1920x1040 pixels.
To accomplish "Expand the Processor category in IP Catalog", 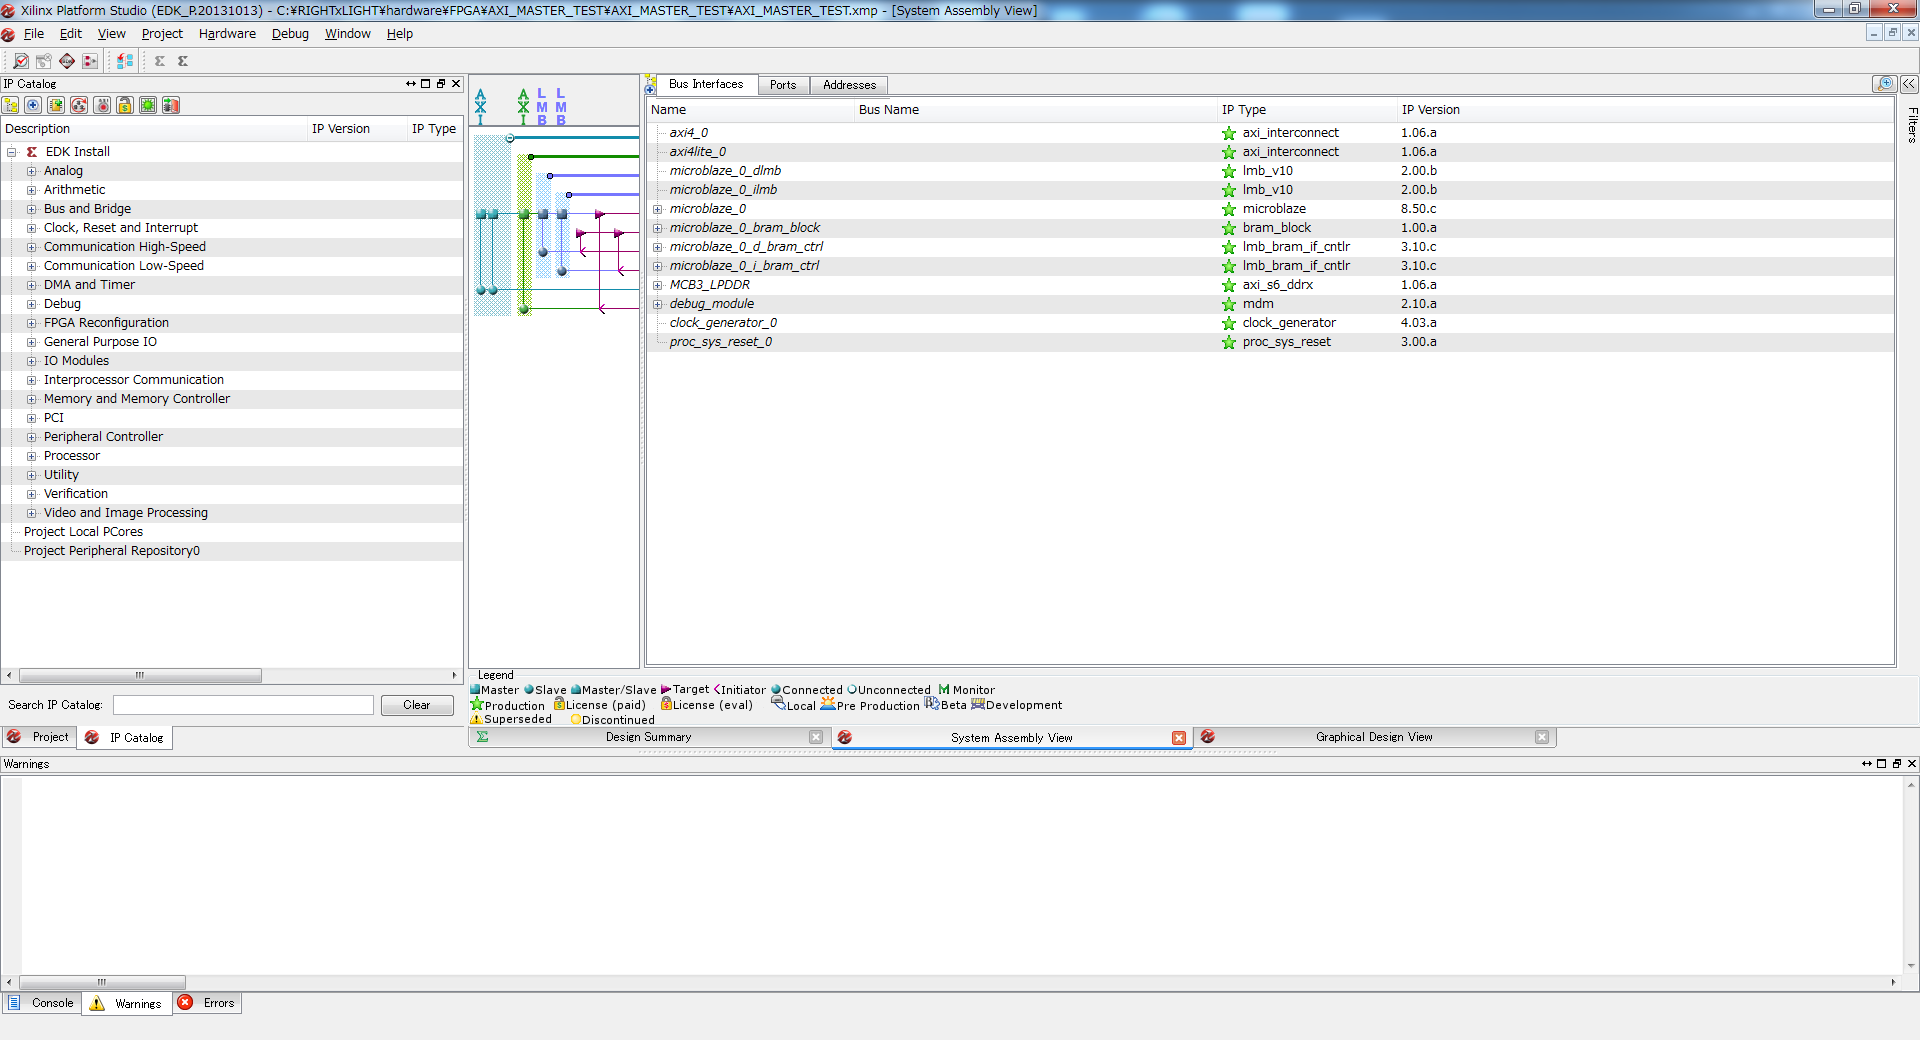I will point(32,456).
